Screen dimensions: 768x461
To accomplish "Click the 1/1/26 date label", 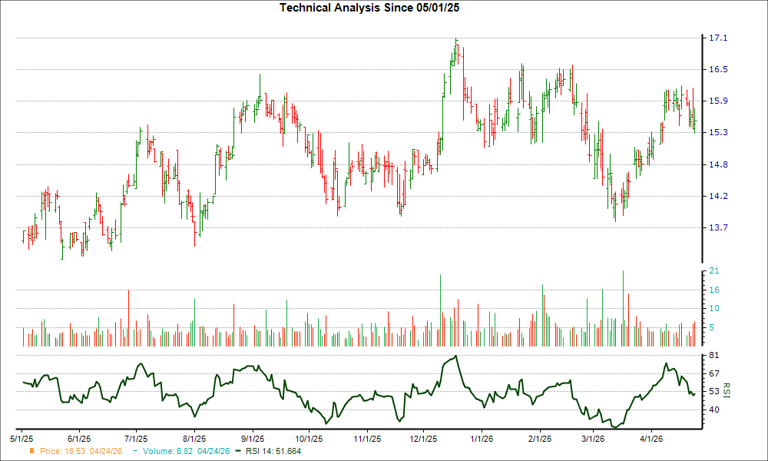I will (481, 438).
